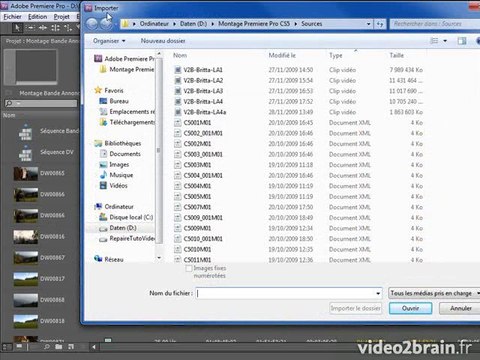Select Séquence DV icon in Premiere project panel
The height and width of the screenshot is (360, 480).
(x=25, y=153)
